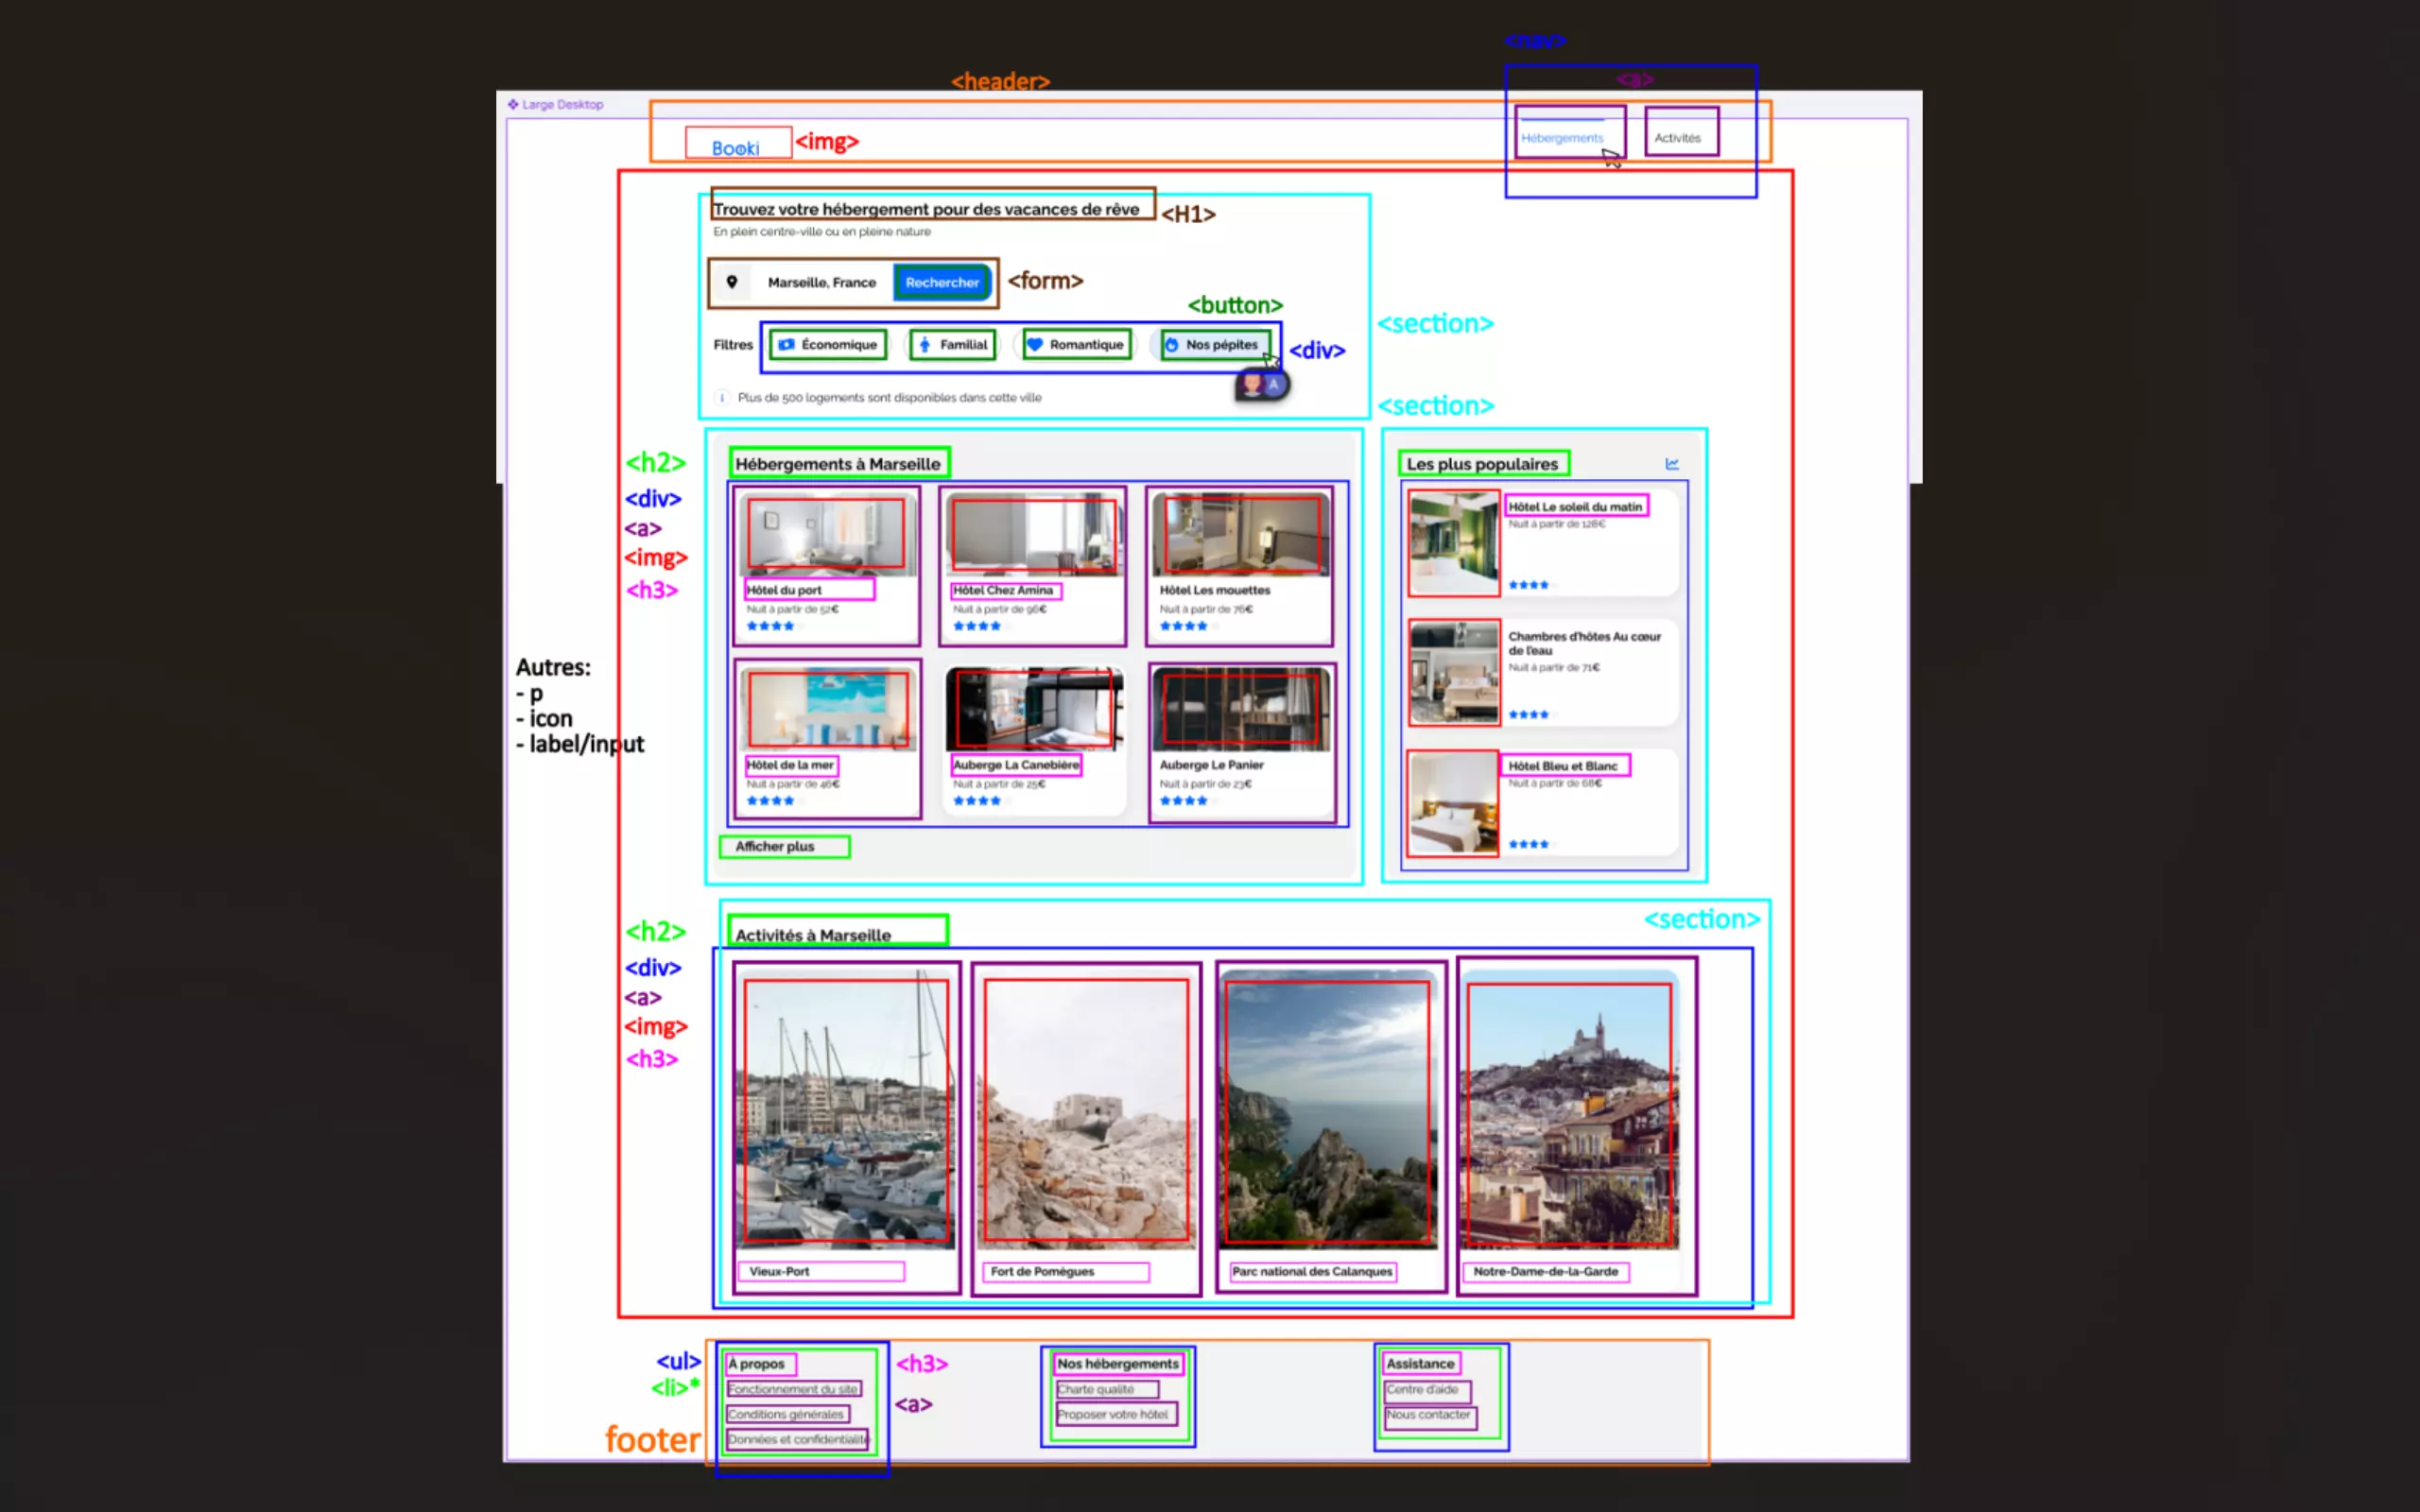The image size is (2420, 1512).
Task: Click the user avatar bubble near filters
Action: click(x=1261, y=385)
